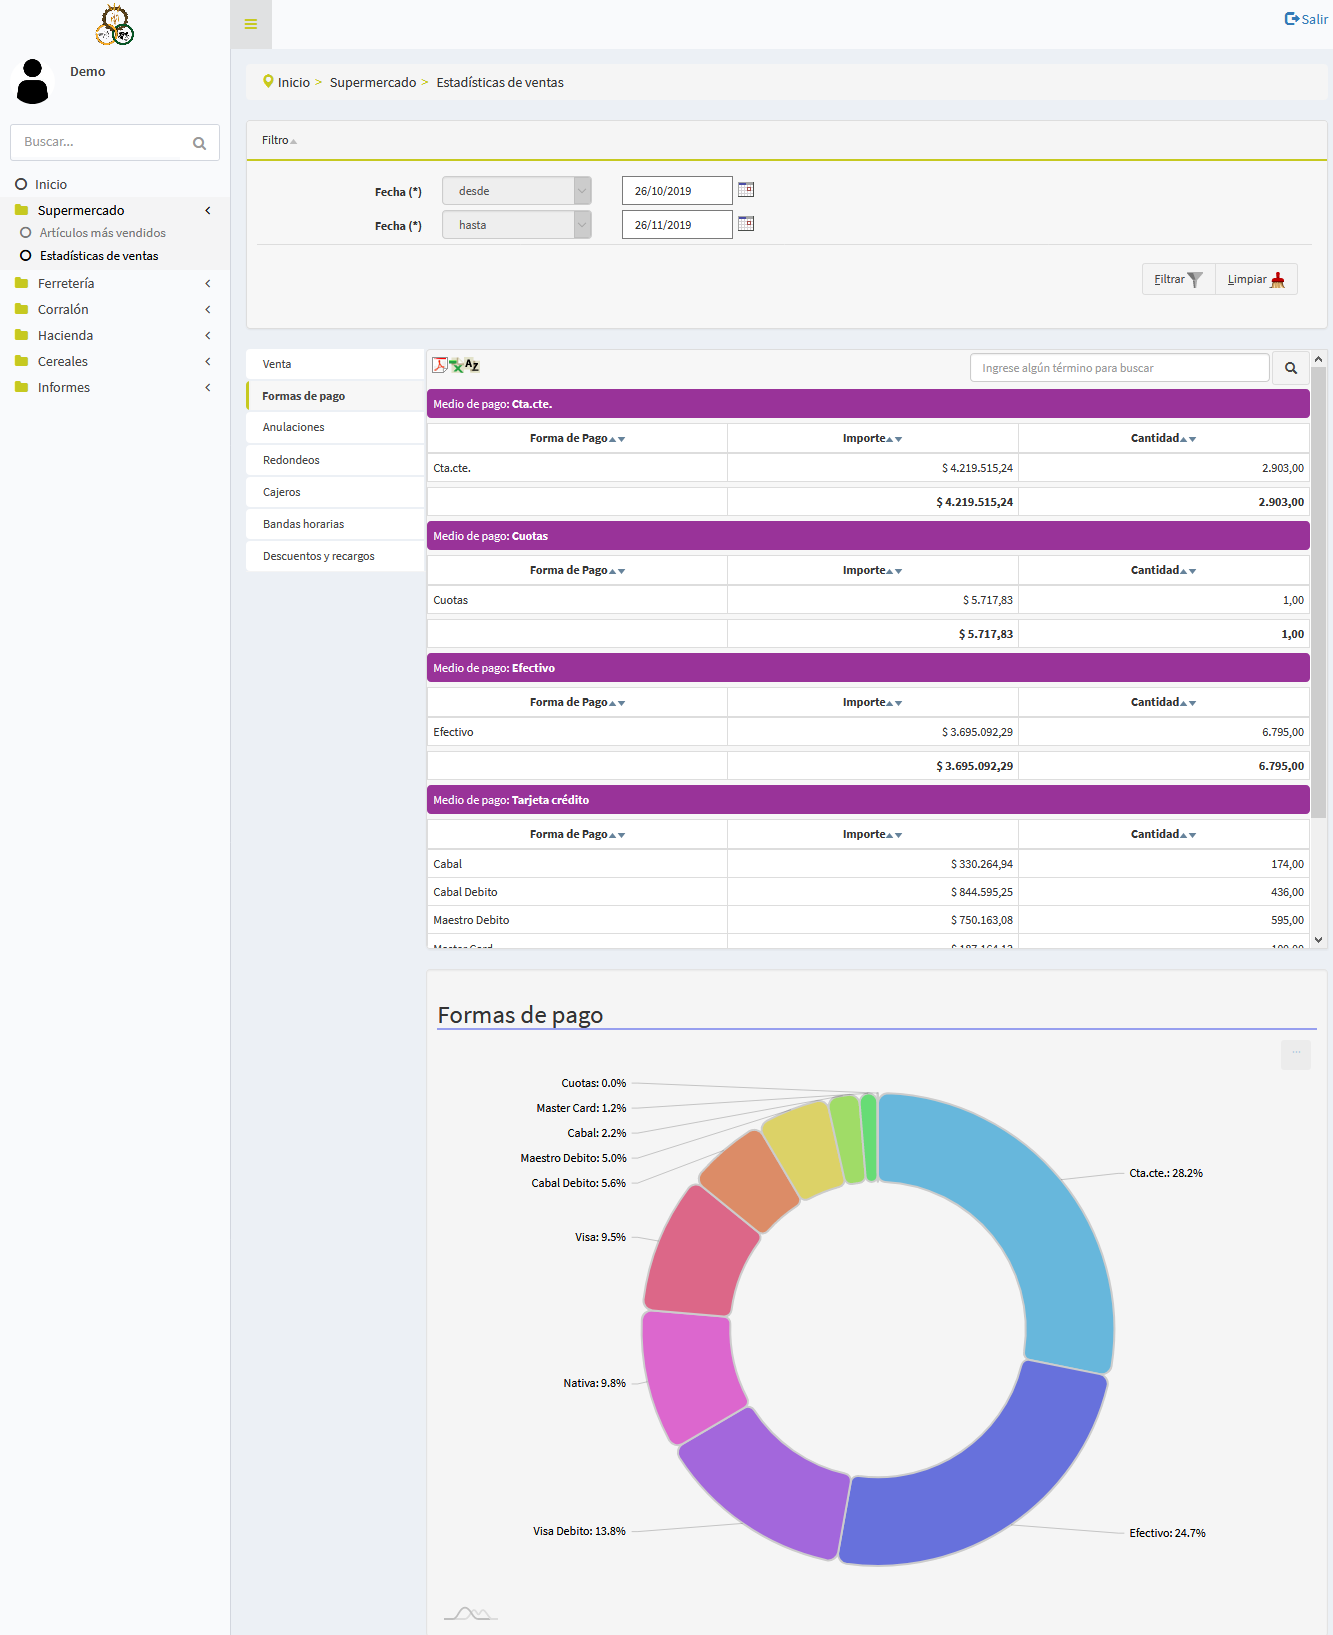Viewport: 1333px width, 1635px height.
Task: Open the Bandas horarias tab
Action: click(x=303, y=524)
